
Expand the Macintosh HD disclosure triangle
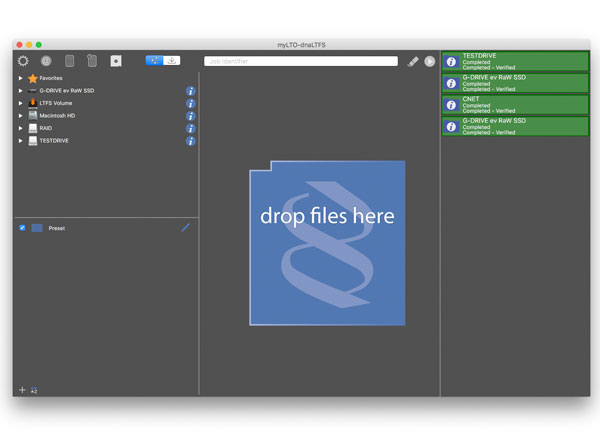click(x=20, y=116)
